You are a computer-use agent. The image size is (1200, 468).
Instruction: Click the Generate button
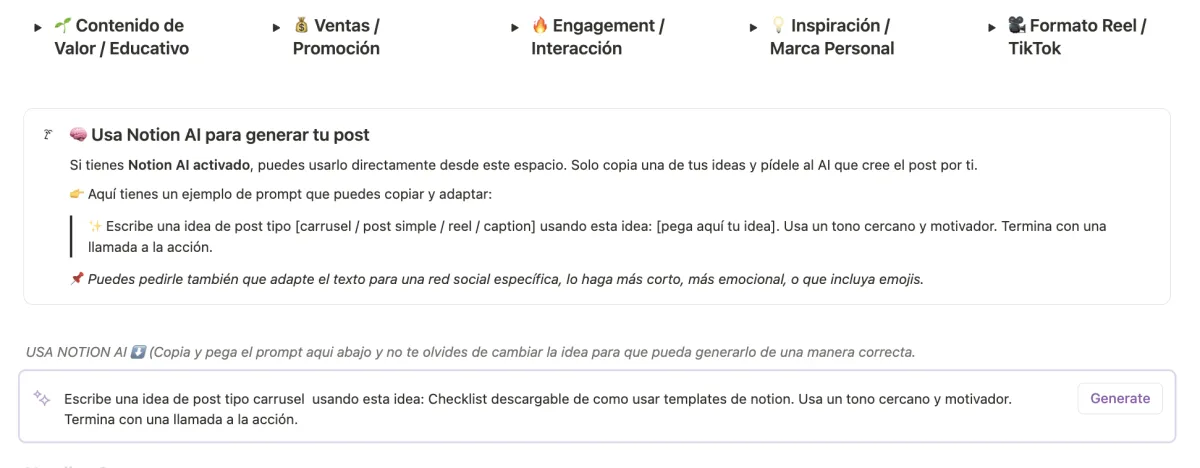[x=1120, y=398]
